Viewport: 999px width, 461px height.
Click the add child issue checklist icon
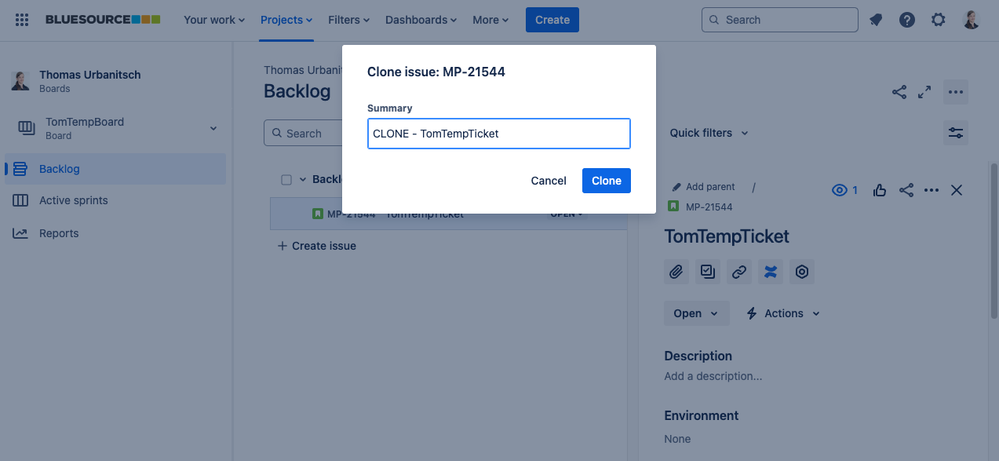click(707, 272)
